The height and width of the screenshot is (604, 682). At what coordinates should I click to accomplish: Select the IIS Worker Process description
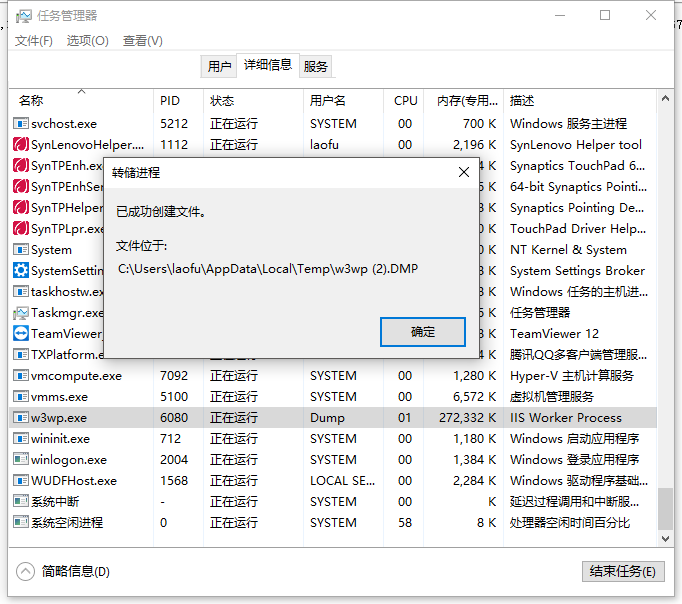tap(566, 417)
